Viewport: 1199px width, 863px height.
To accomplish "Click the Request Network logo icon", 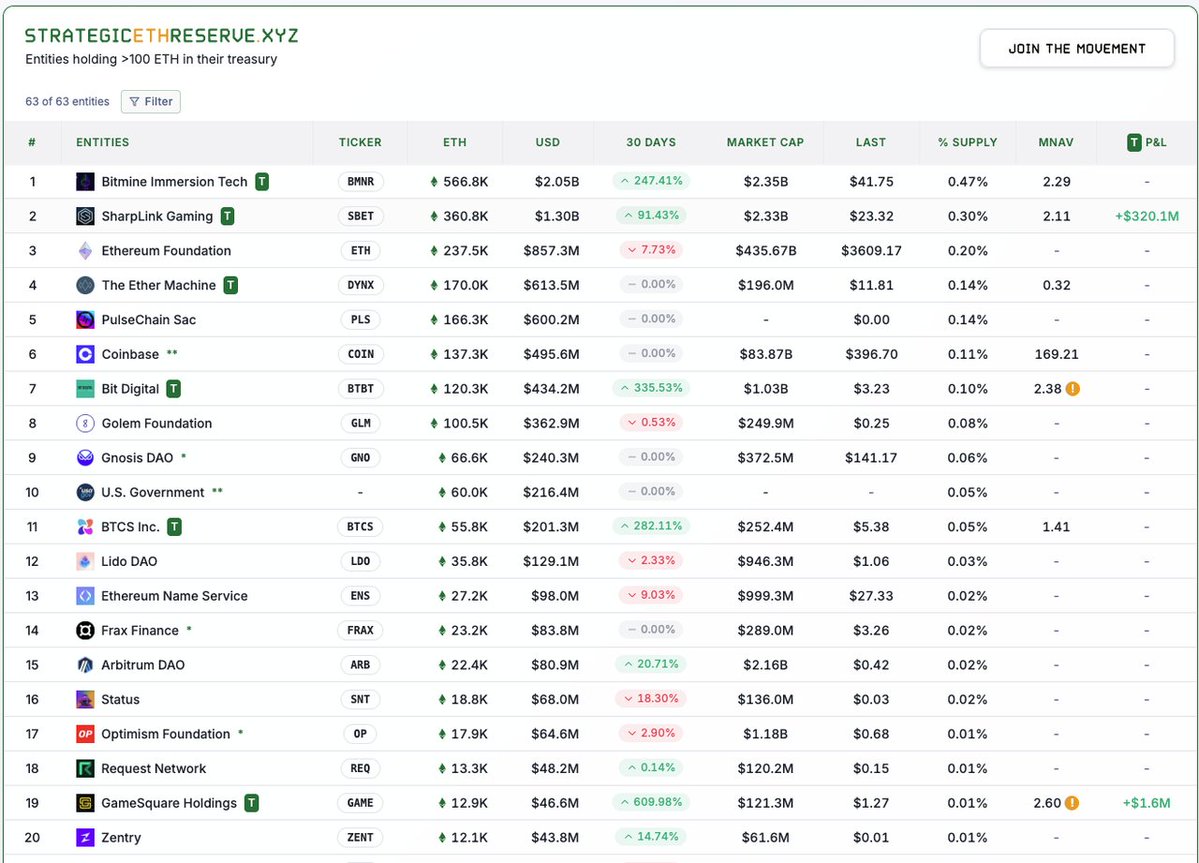I will (x=85, y=768).
